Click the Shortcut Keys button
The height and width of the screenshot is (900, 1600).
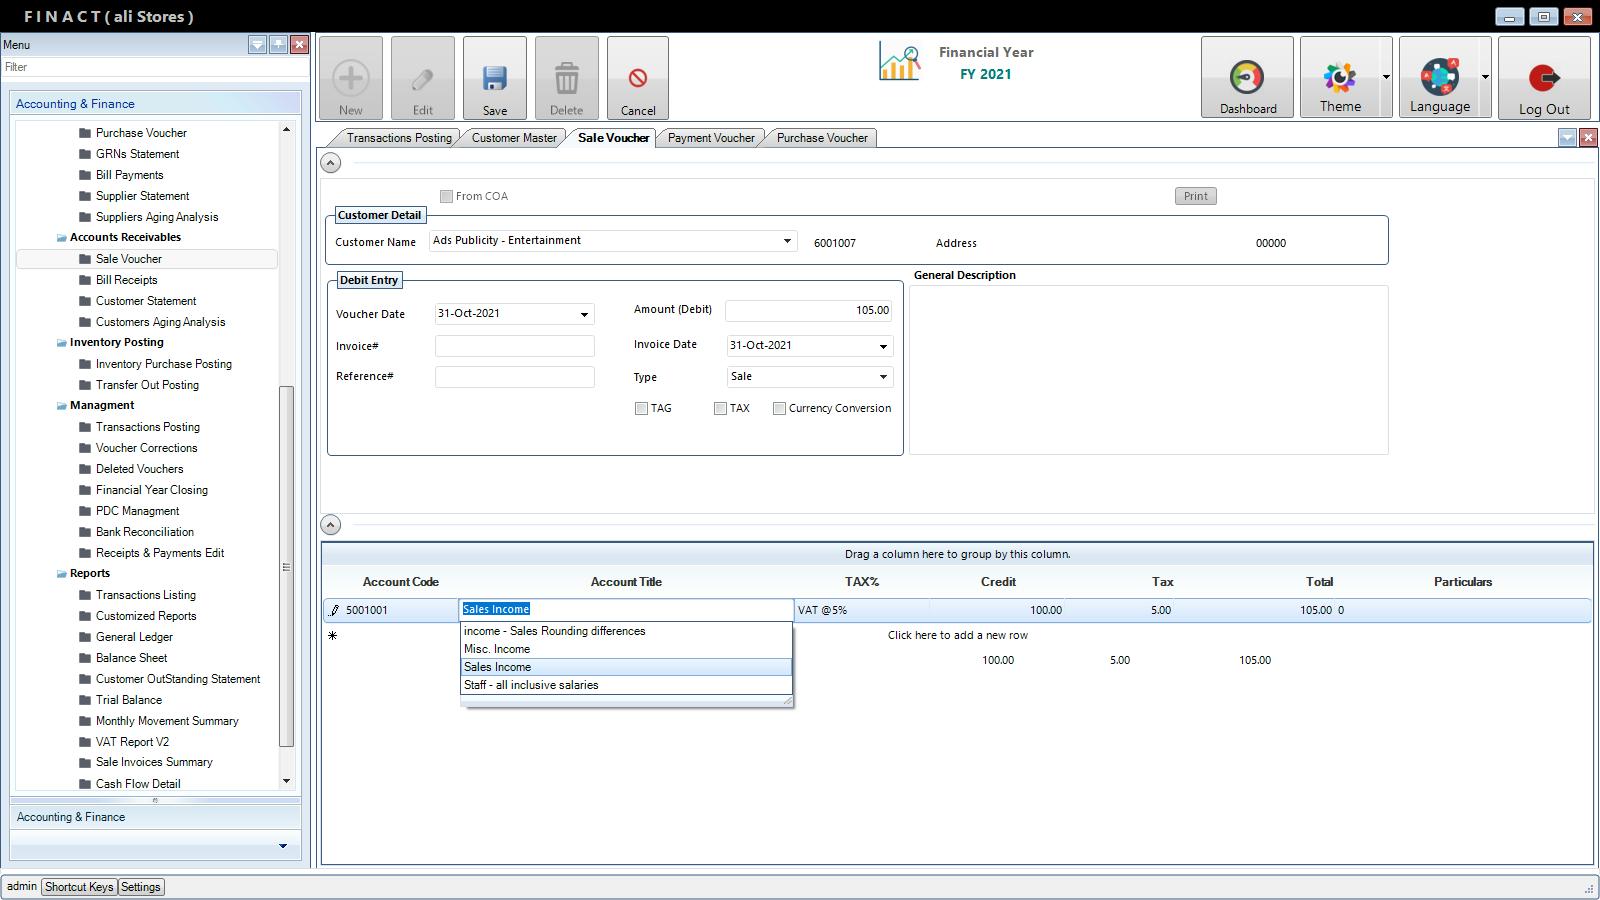[79, 887]
